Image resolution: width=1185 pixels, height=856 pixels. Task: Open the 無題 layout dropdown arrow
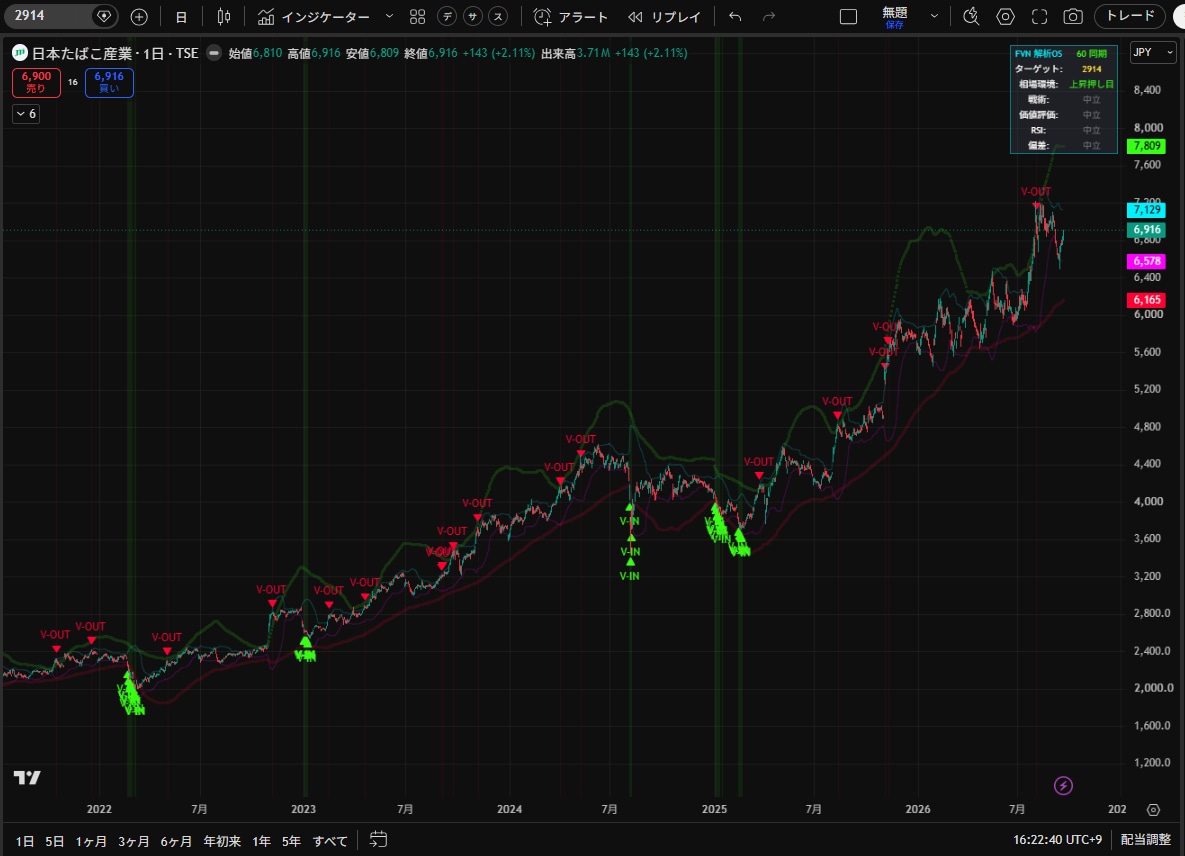tap(934, 17)
